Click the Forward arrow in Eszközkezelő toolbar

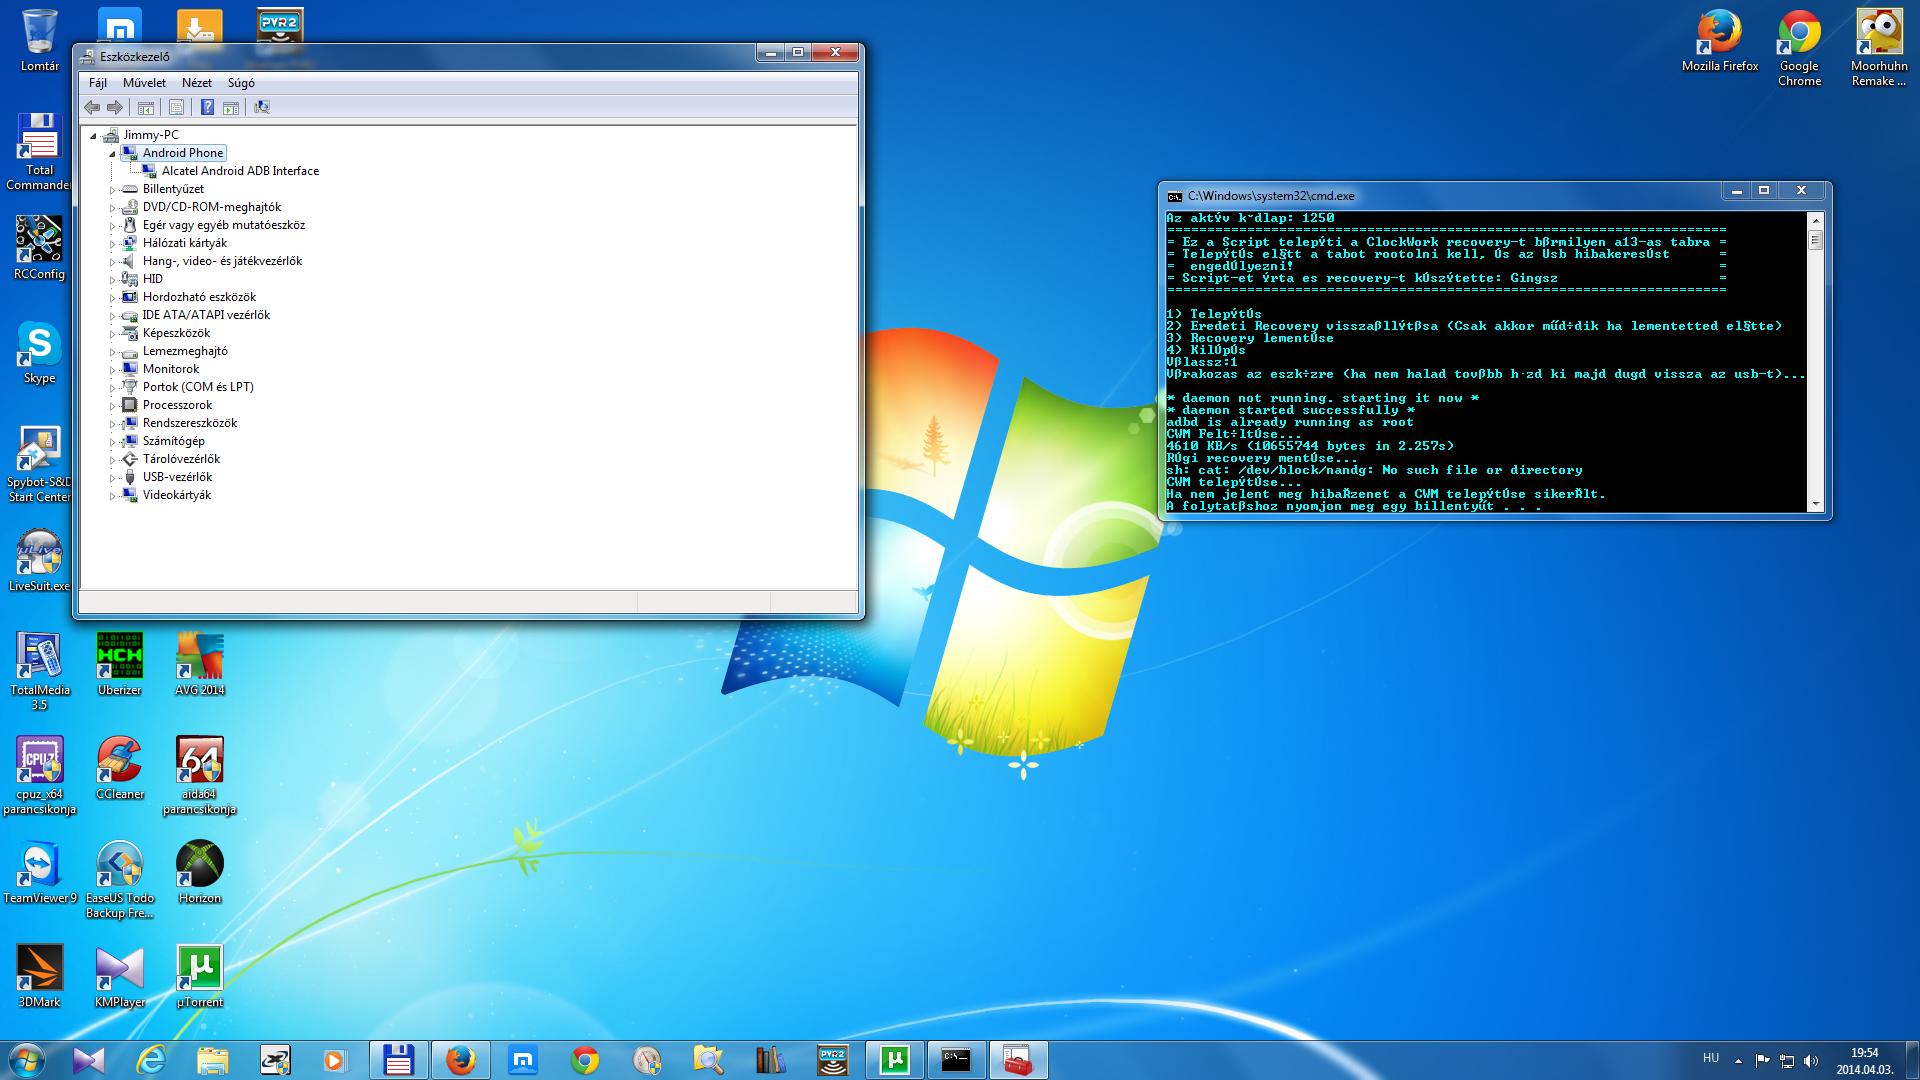(115, 107)
